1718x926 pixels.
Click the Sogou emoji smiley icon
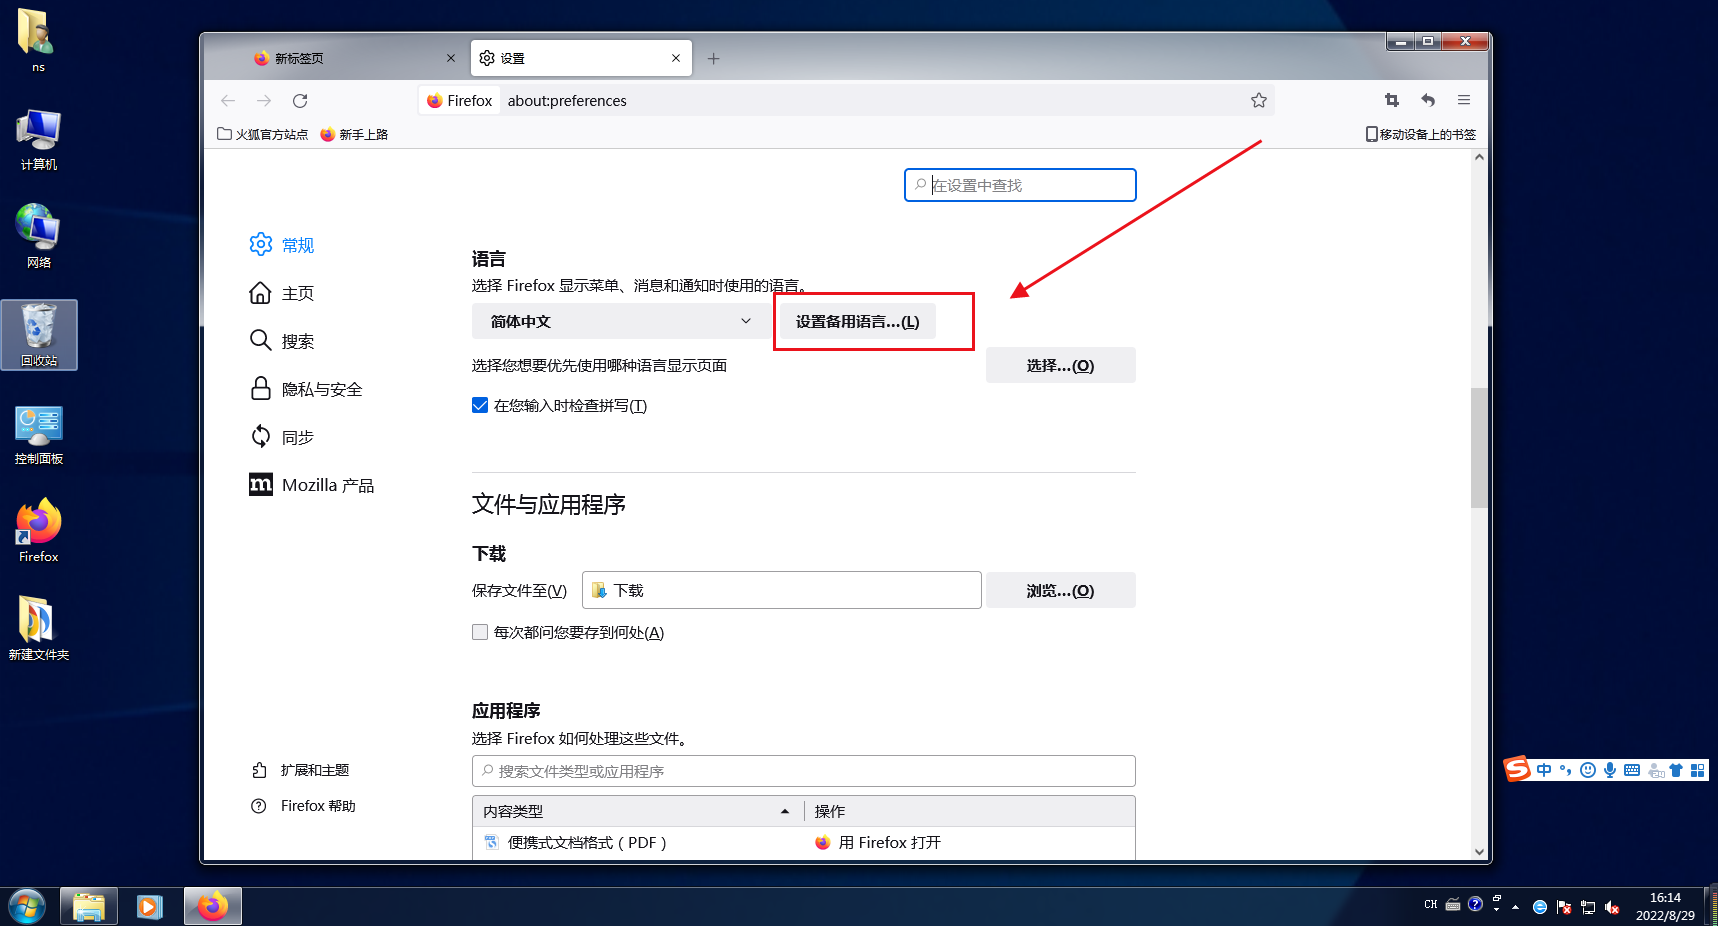(x=1588, y=770)
